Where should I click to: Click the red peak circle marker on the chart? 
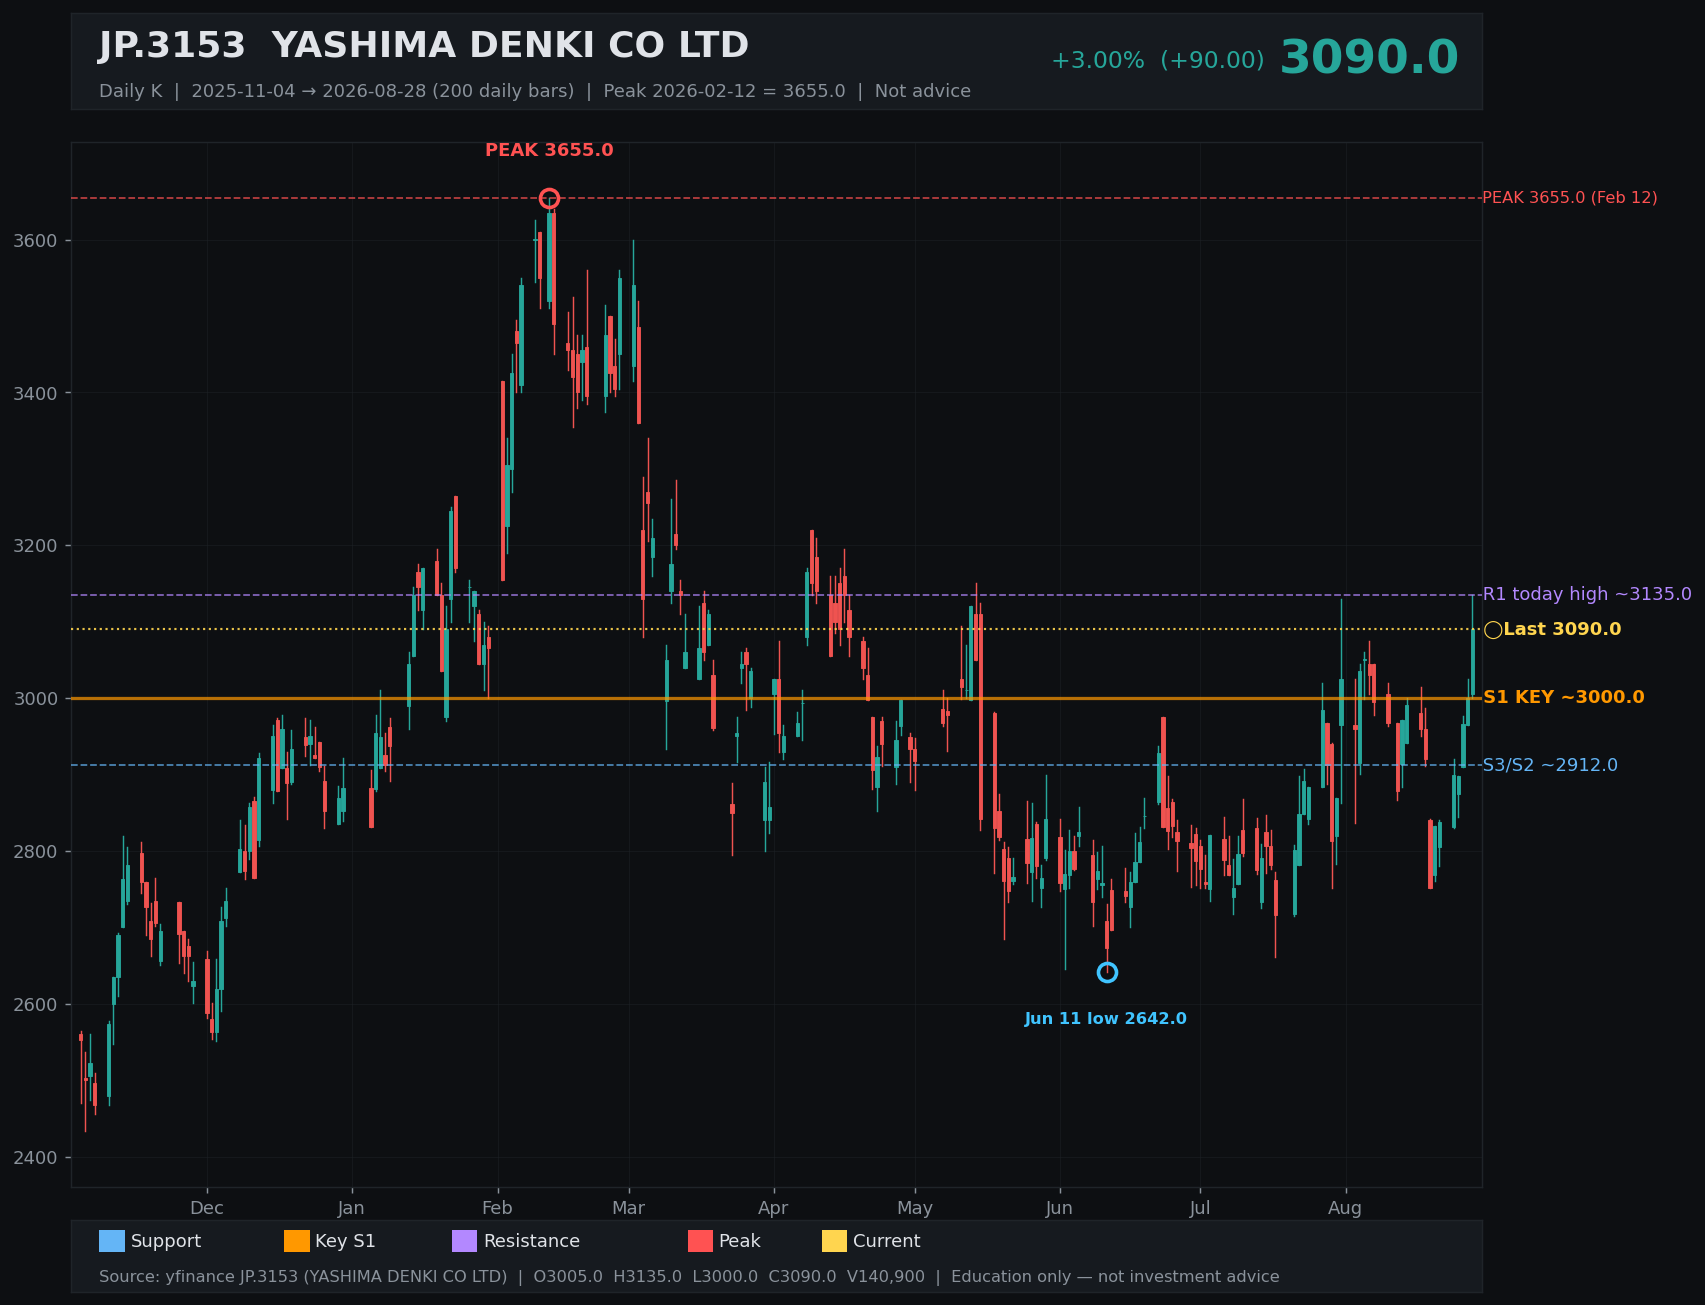click(x=549, y=198)
